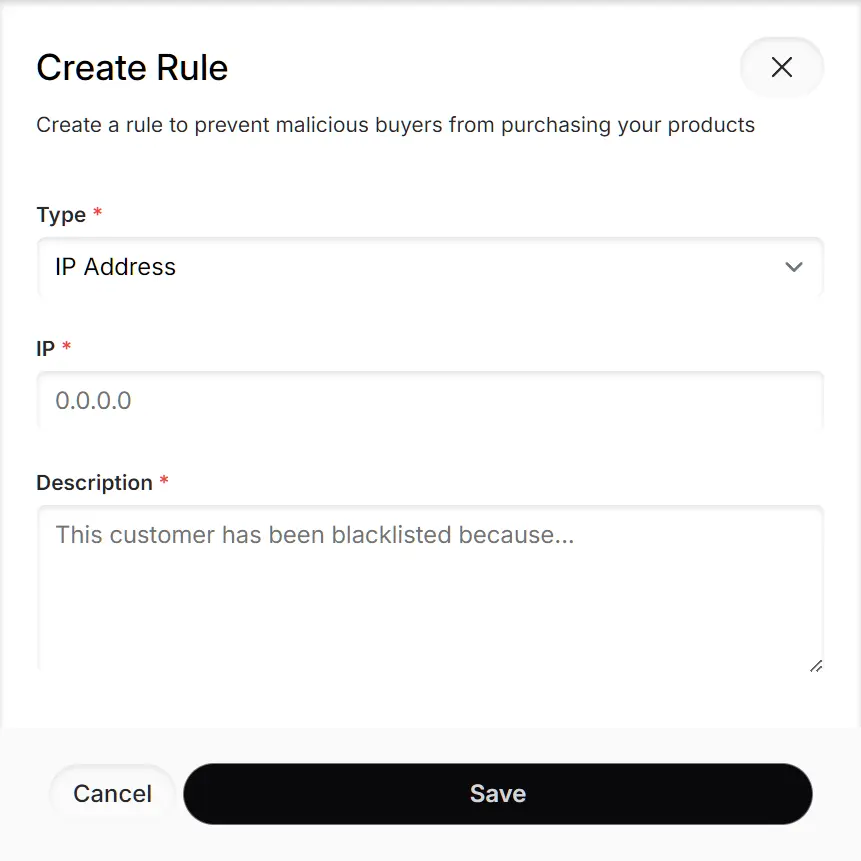Click the blacklisted reason placeholder text
The width and height of the screenshot is (861, 861).
click(x=314, y=535)
